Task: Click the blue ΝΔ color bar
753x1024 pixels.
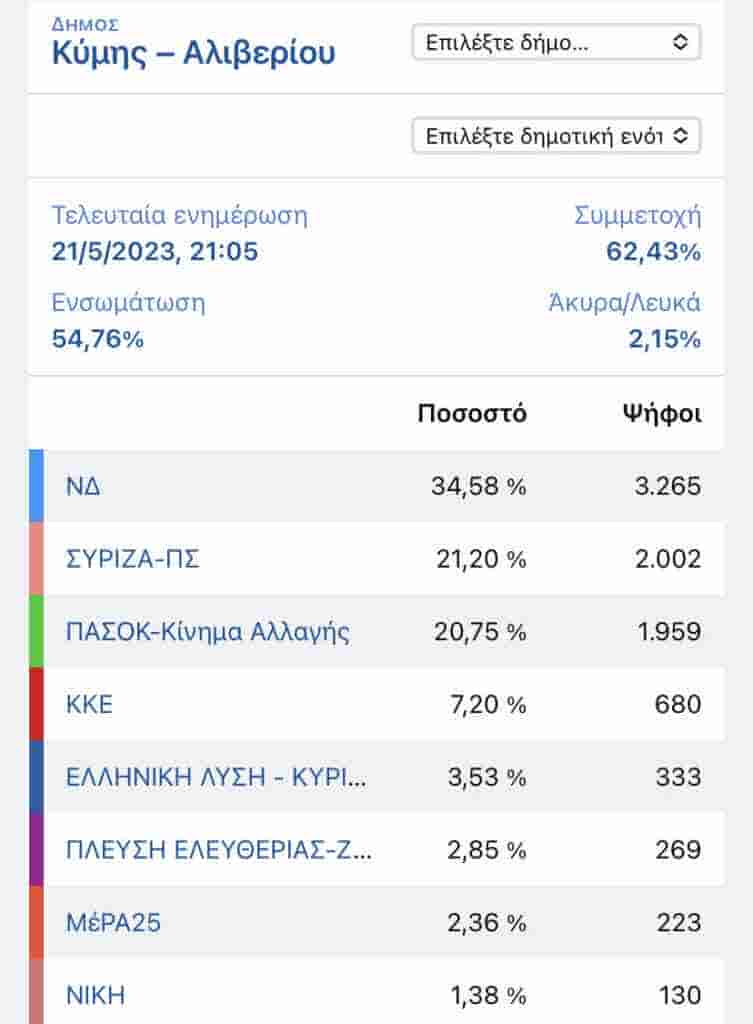Action: (36, 487)
